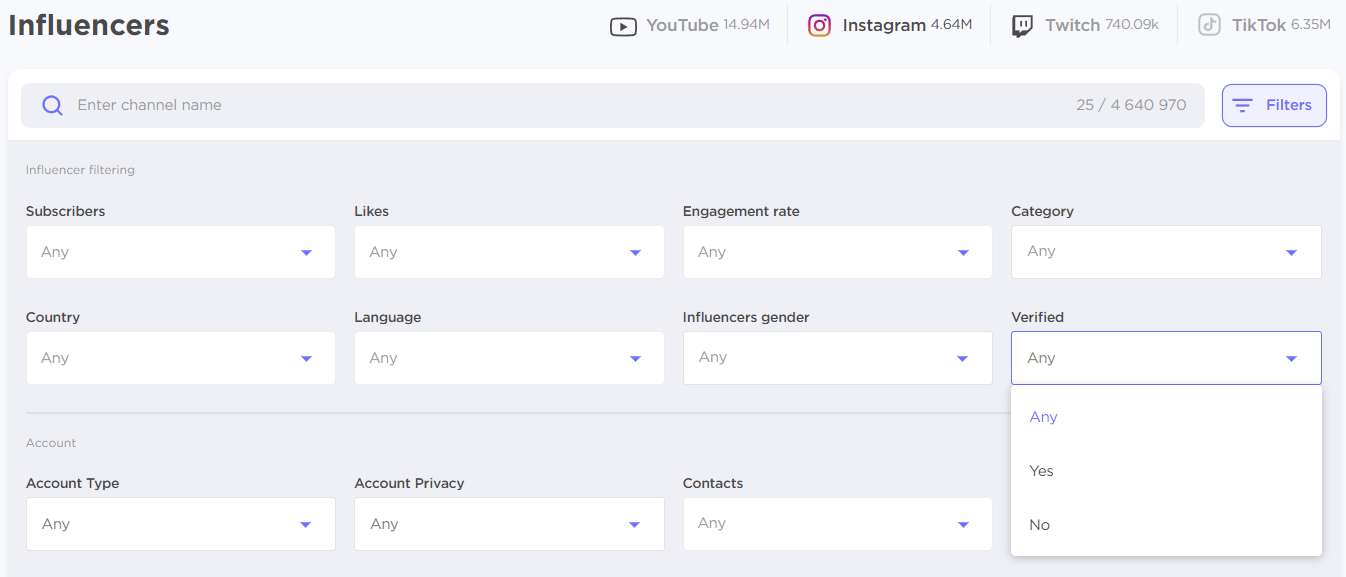
Task: Switch to the Twitch 740.09k tab
Action: [x=1085, y=26]
